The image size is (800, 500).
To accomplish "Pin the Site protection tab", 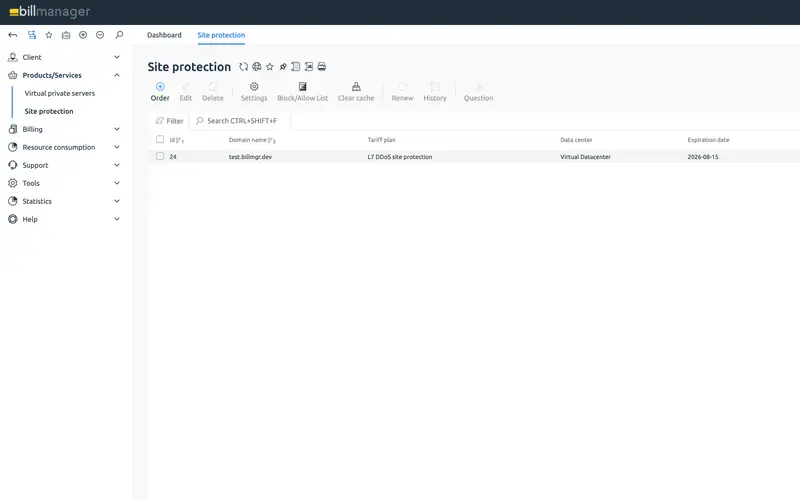I will [x=283, y=66].
